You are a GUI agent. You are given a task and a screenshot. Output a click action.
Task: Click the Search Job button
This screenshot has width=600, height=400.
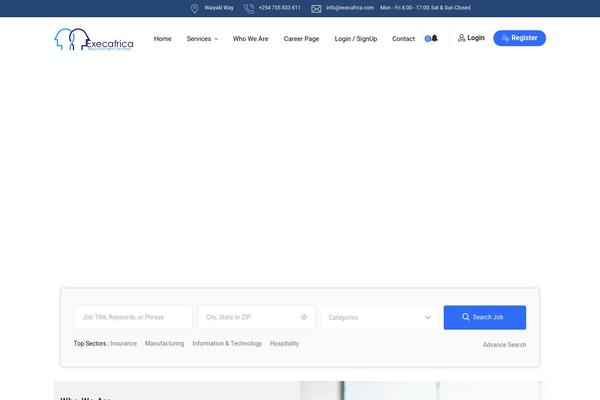tap(485, 317)
